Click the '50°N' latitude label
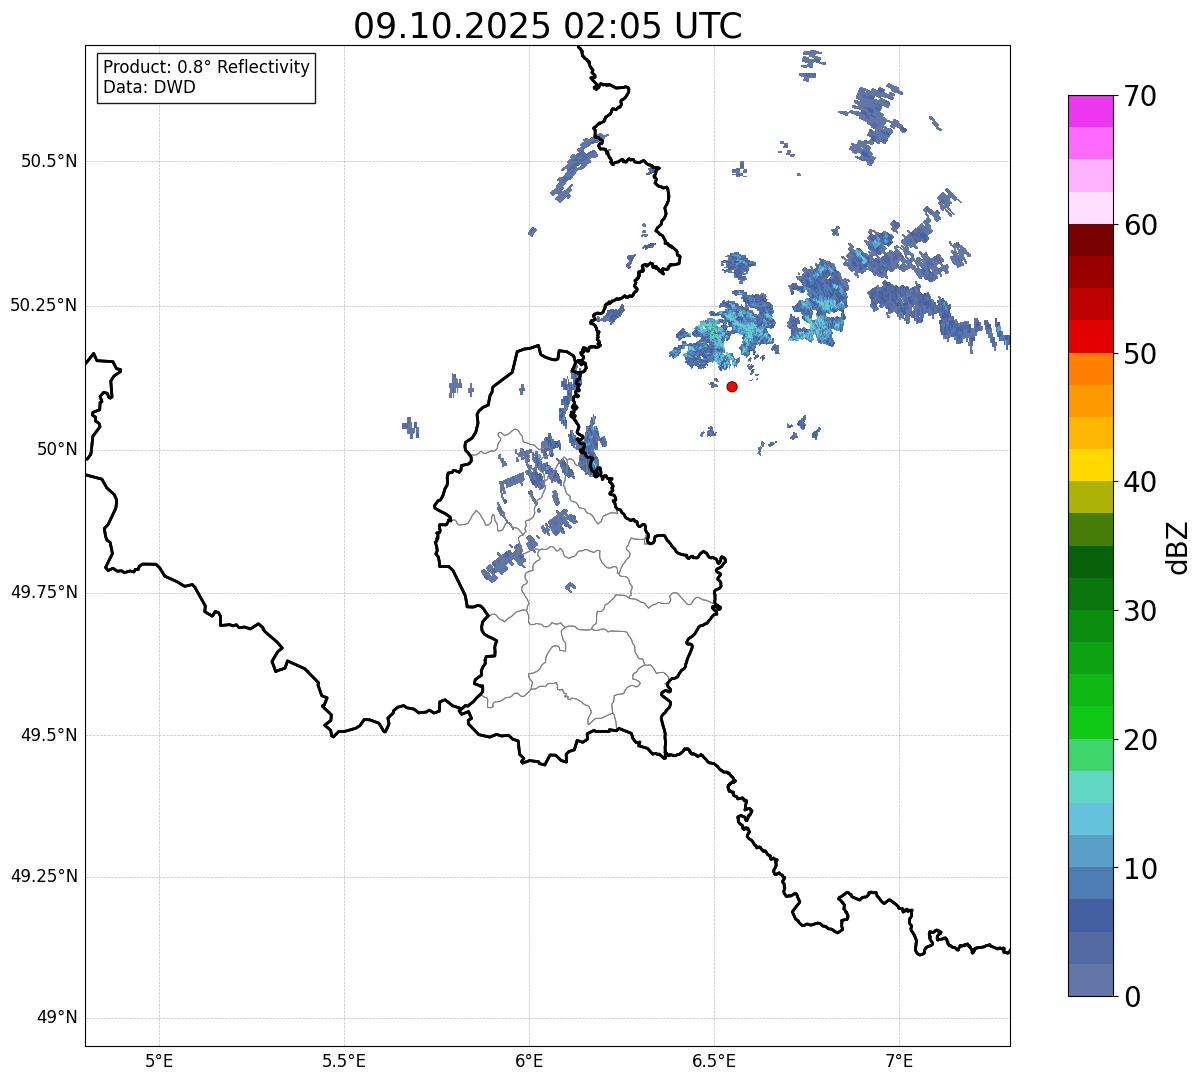This screenshot has height=1081, width=1202. pos(57,449)
